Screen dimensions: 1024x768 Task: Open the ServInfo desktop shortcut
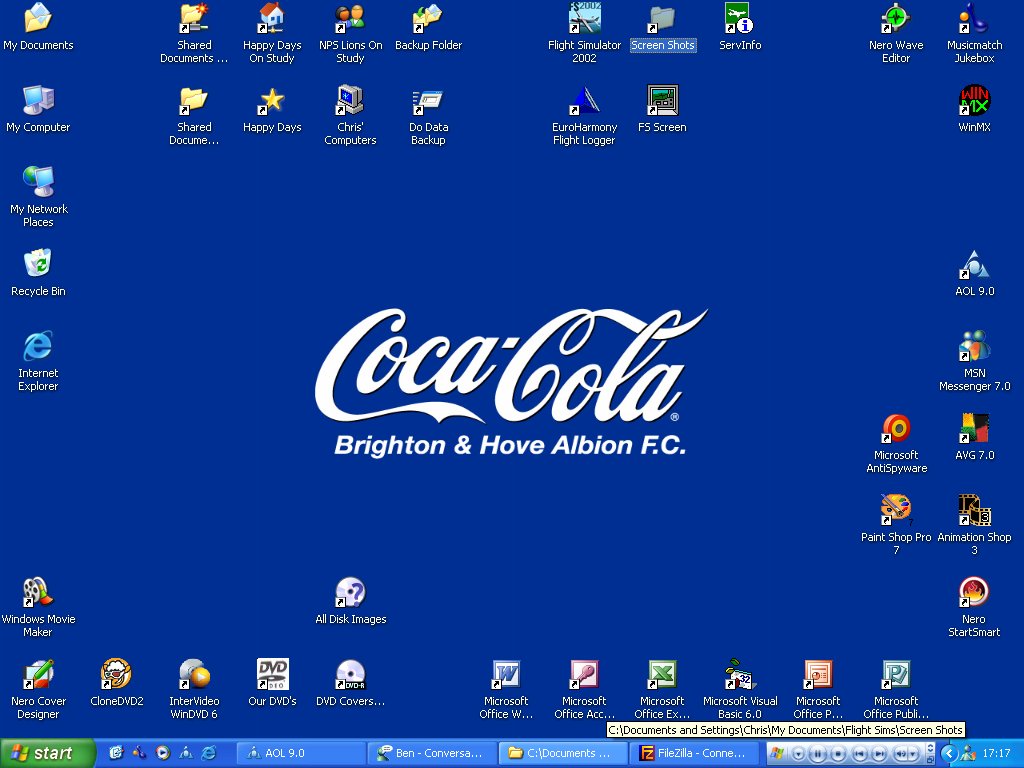[740, 27]
